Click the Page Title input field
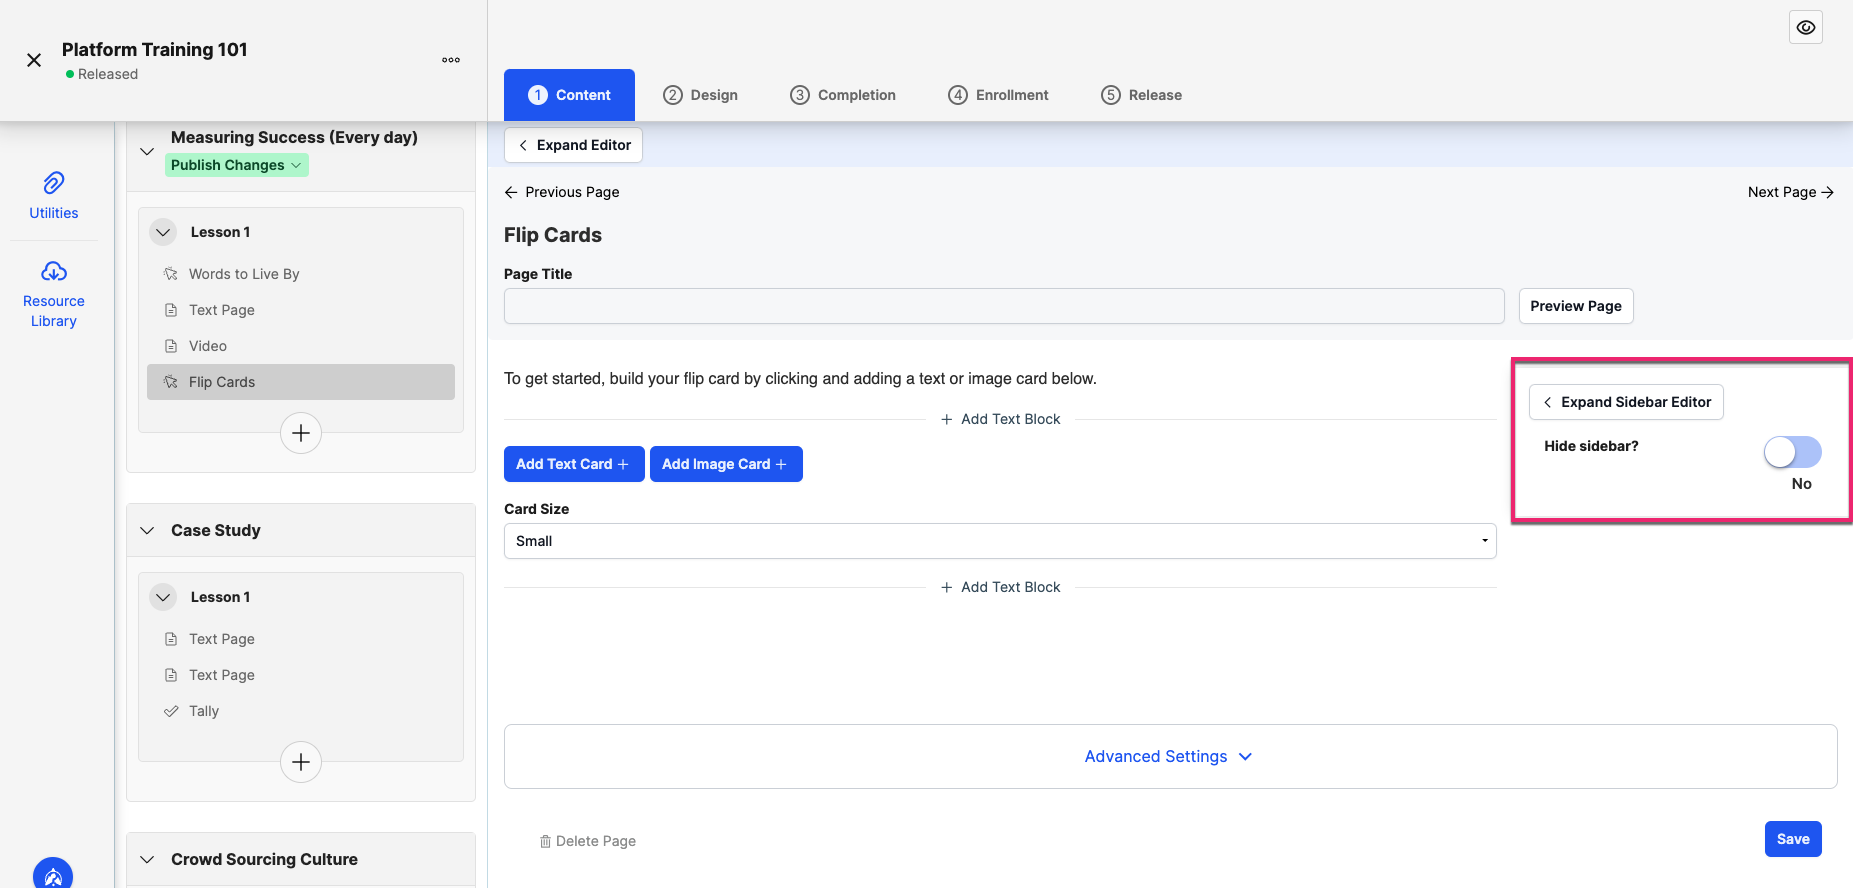The image size is (1853, 888). pyautogui.click(x=1004, y=306)
